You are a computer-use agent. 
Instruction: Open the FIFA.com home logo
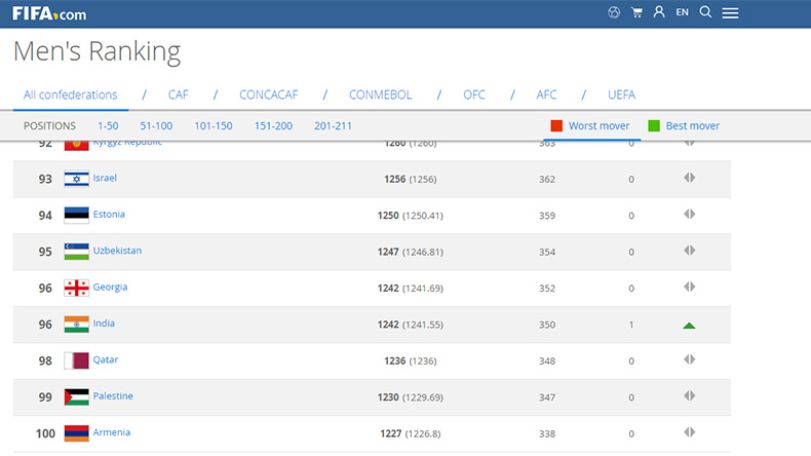(49, 13)
